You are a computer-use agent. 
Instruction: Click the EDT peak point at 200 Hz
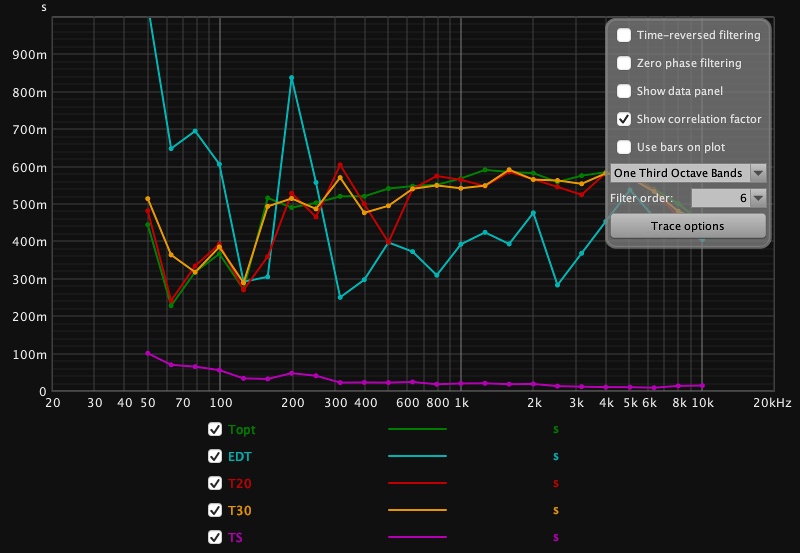click(292, 77)
